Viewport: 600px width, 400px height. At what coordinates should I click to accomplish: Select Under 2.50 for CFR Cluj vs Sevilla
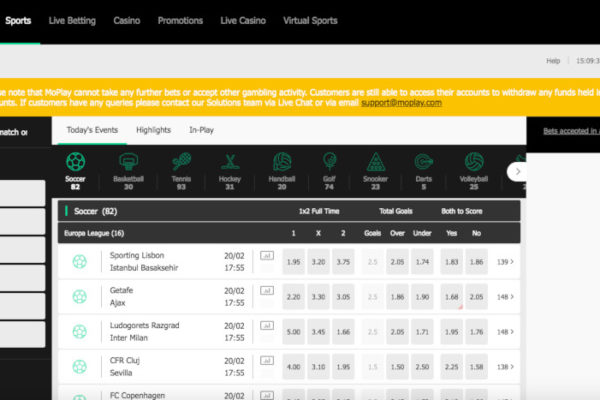coord(422,367)
